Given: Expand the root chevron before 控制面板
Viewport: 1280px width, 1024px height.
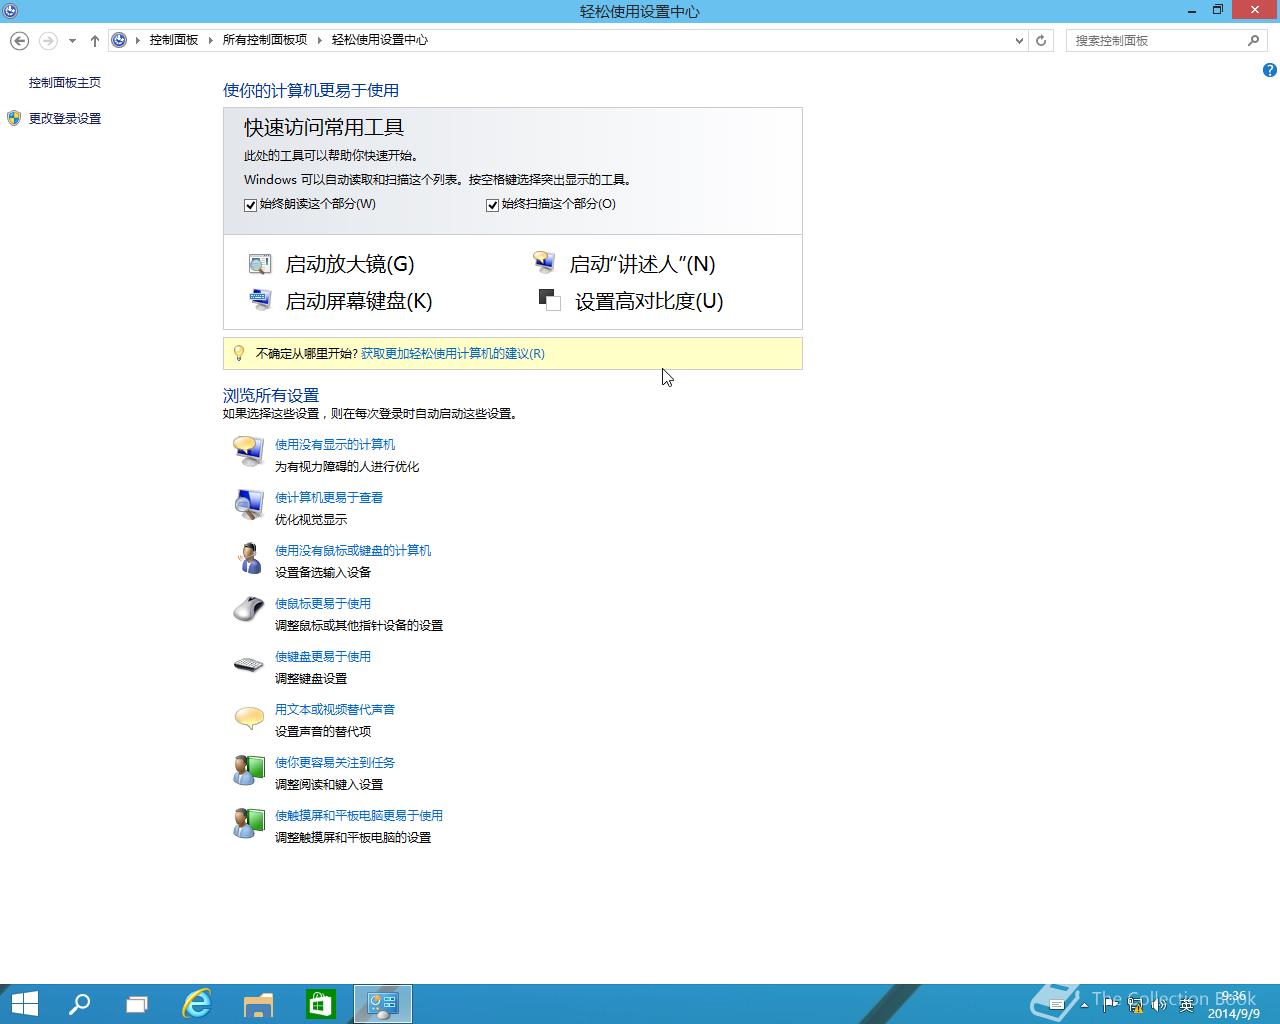Looking at the screenshot, I should (138, 40).
